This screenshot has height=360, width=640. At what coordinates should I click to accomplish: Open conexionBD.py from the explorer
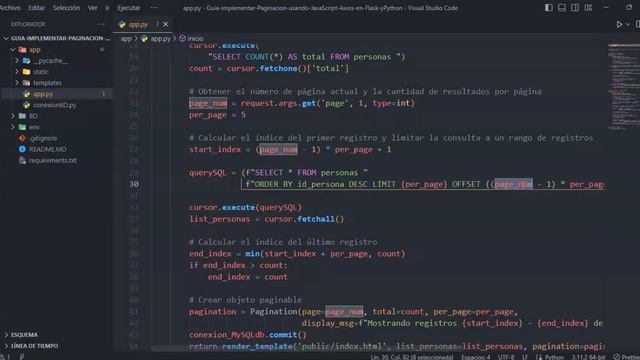[x=56, y=105]
